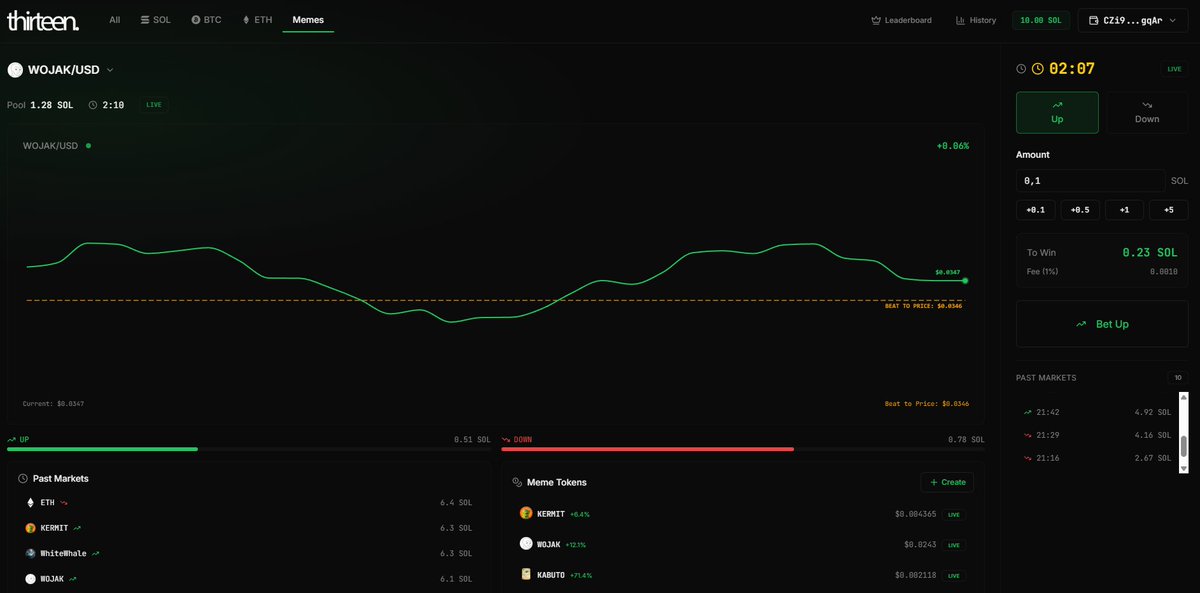Viewport: 1200px width, 593px height.
Task: Click the bar chart icon next to History
Action: point(960,20)
